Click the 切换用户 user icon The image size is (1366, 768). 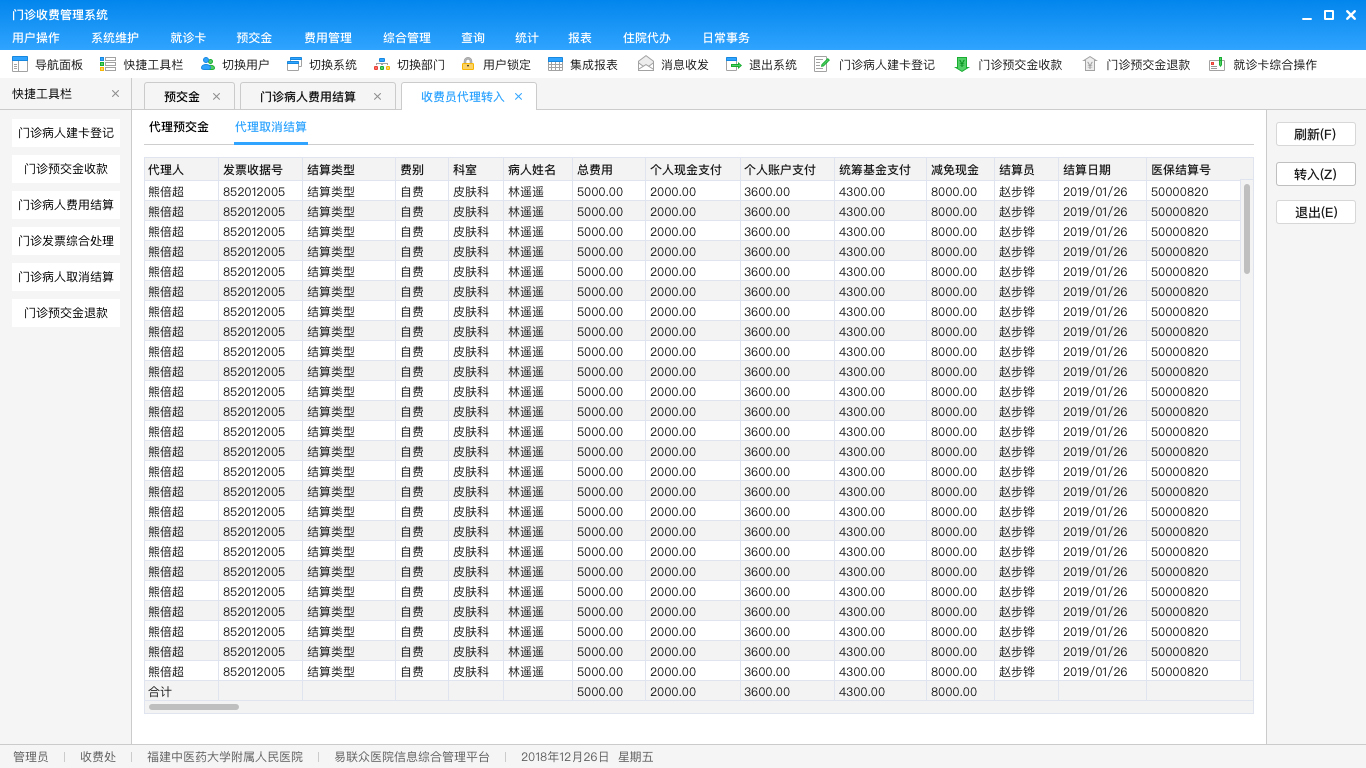point(208,64)
